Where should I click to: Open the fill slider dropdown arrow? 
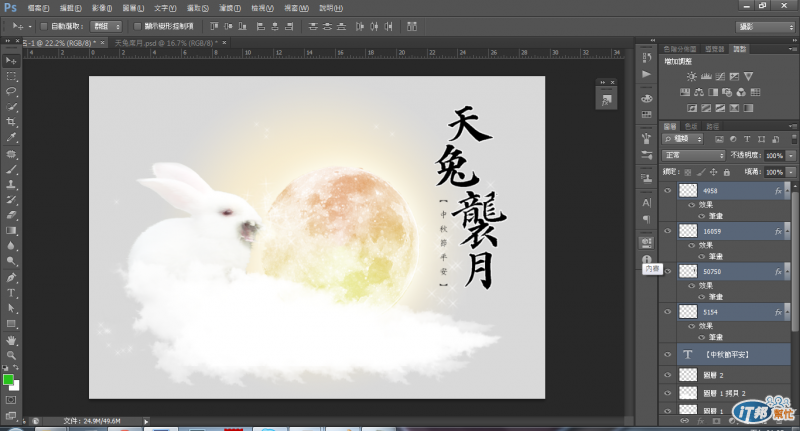791,172
